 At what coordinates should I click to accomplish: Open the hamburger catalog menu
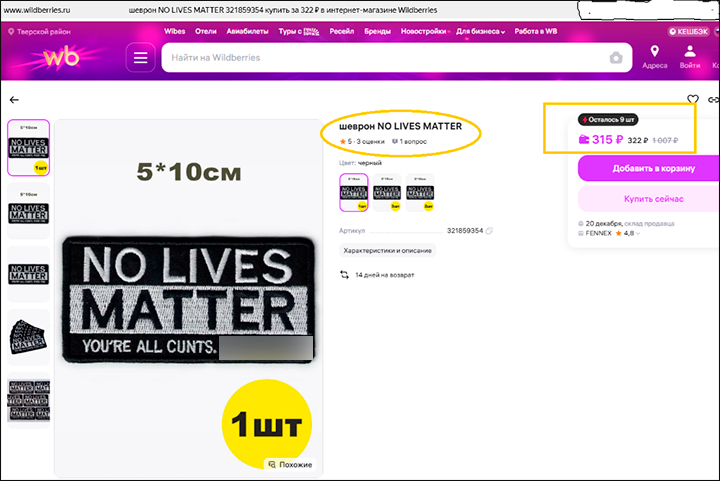(141, 58)
